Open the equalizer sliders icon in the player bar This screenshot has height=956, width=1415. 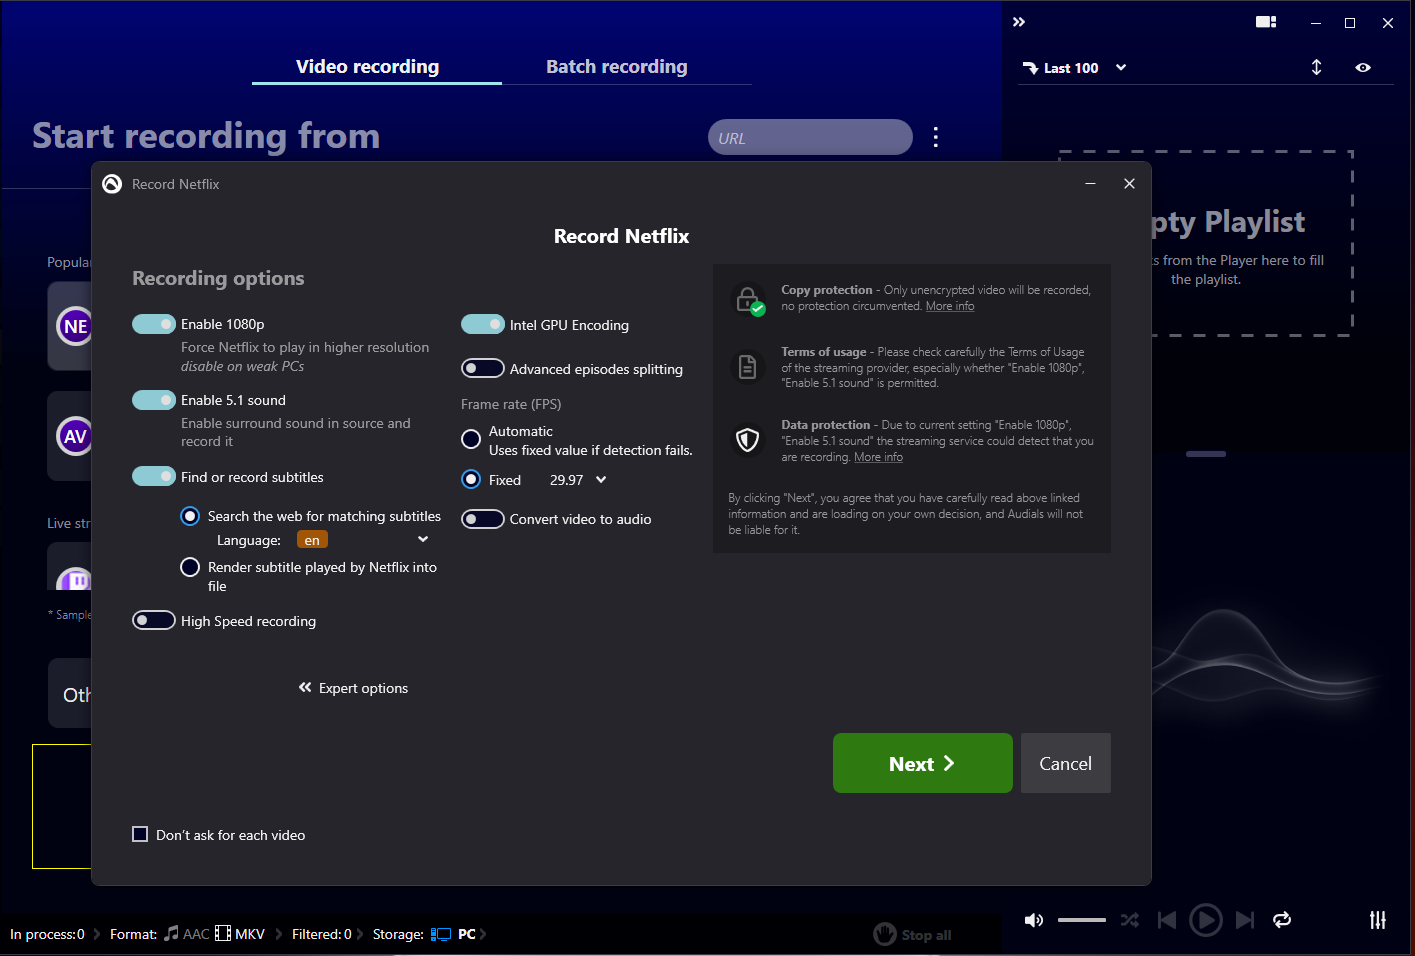click(x=1378, y=920)
